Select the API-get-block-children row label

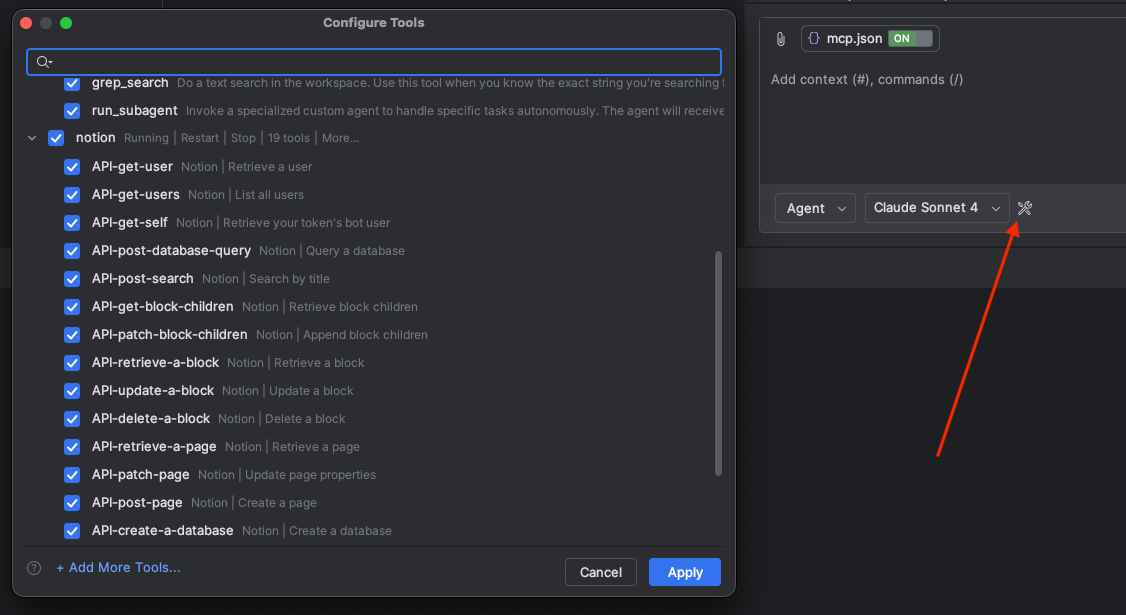point(162,307)
